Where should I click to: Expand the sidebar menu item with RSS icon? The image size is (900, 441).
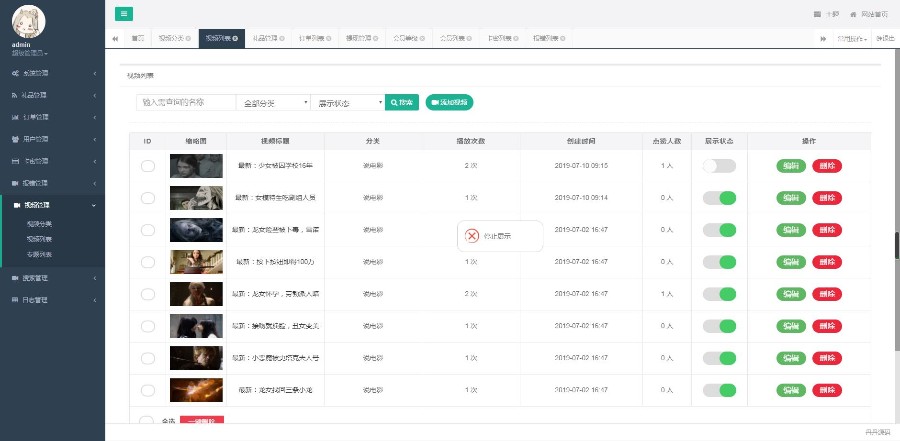point(52,95)
